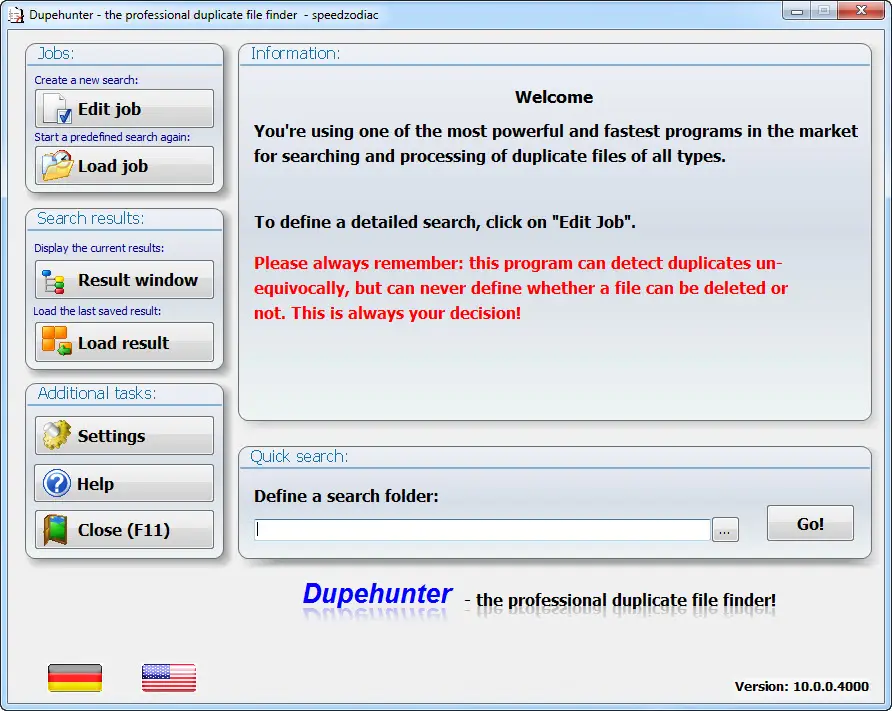Image resolution: width=892 pixels, height=711 pixels.
Task: Show the Result window
Action: tap(124, 280)
